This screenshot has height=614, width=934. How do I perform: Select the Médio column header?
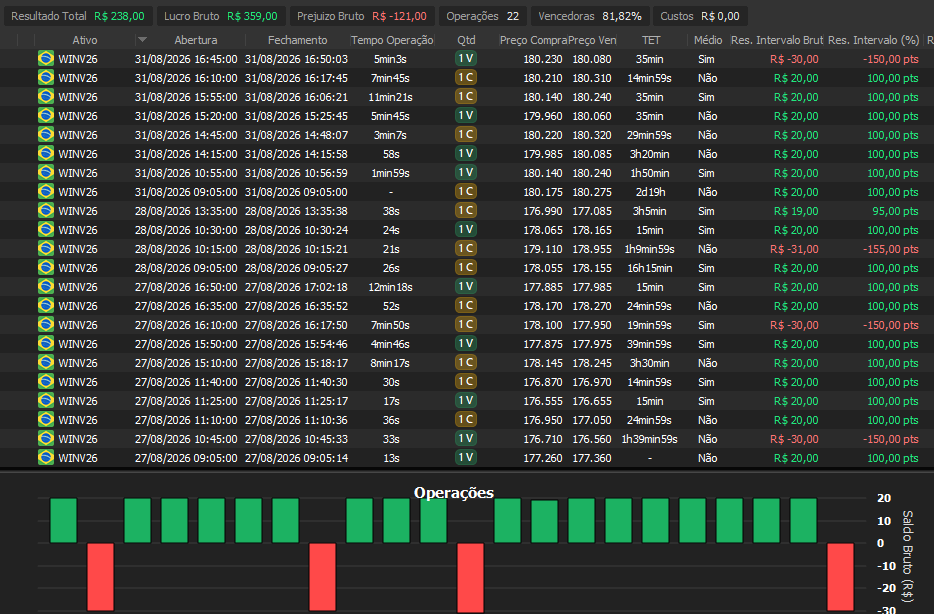click(x=708, y=40)
